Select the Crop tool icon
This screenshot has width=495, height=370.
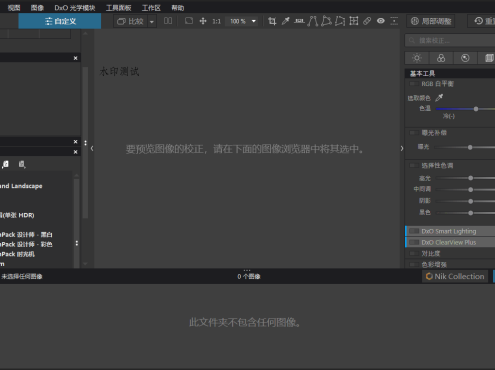(272, 21)
